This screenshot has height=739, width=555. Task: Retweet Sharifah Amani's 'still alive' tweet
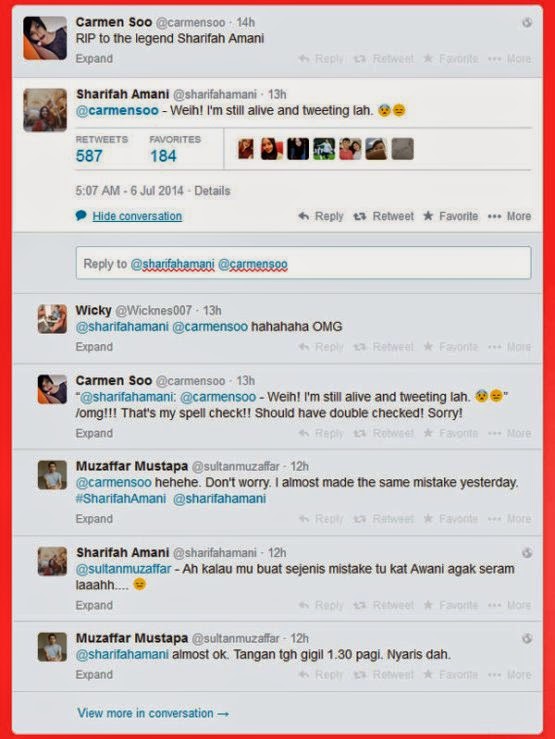point(384,216)
